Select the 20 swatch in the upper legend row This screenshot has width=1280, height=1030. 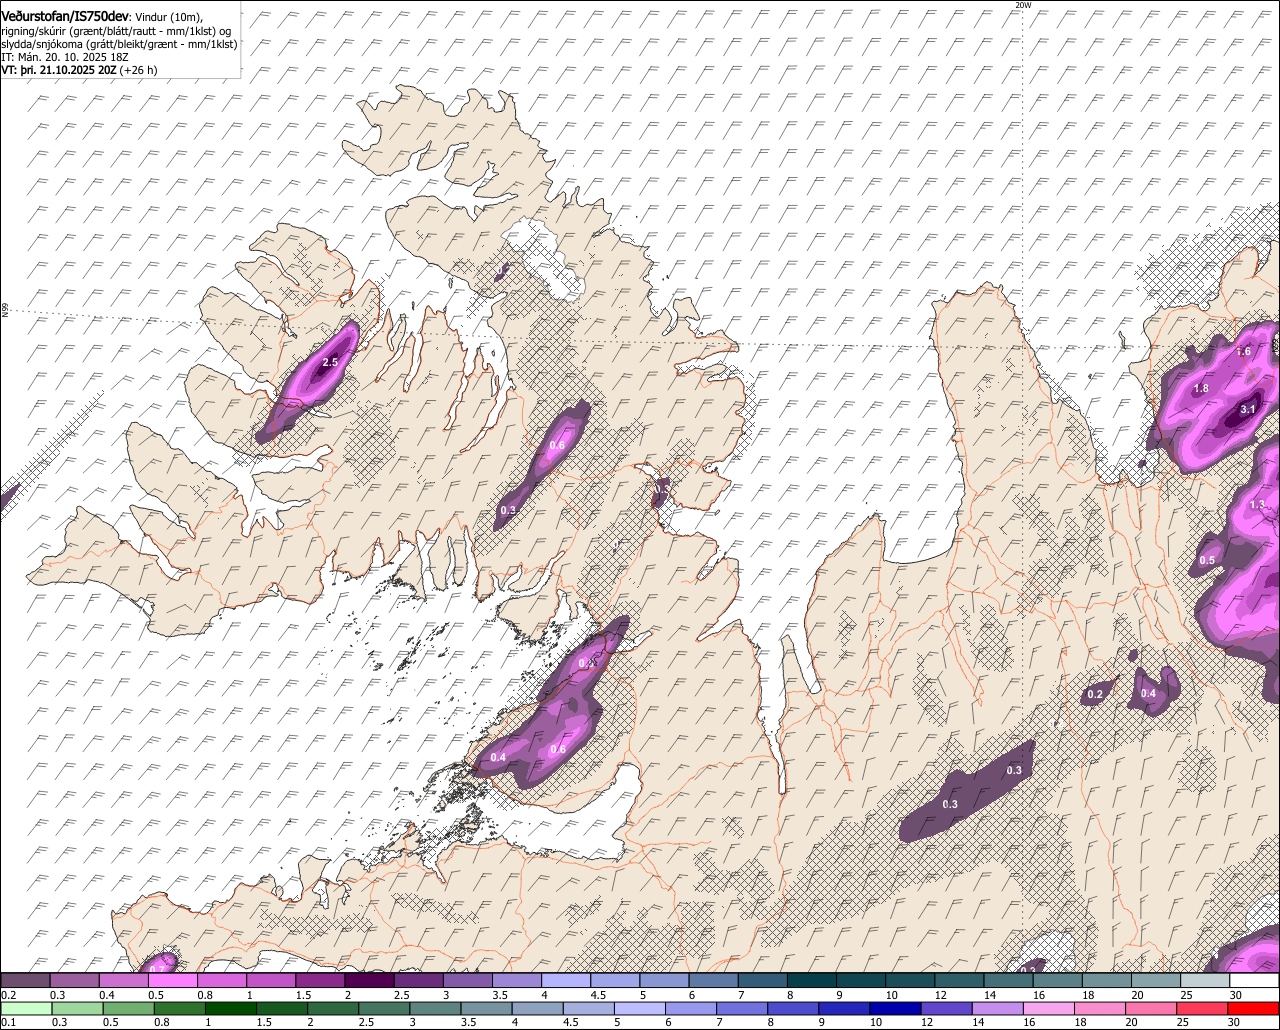(x=1157, y=980)
